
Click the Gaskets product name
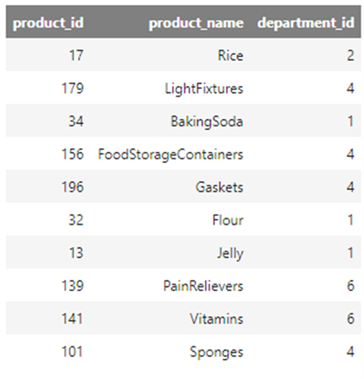click(x=219, y=187)
